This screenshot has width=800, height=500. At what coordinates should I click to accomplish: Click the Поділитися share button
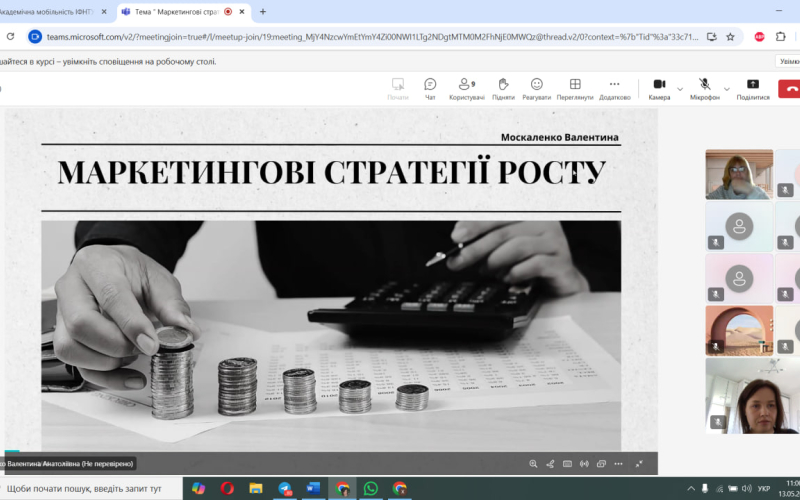pyautogui.click(x=753, y=88)
